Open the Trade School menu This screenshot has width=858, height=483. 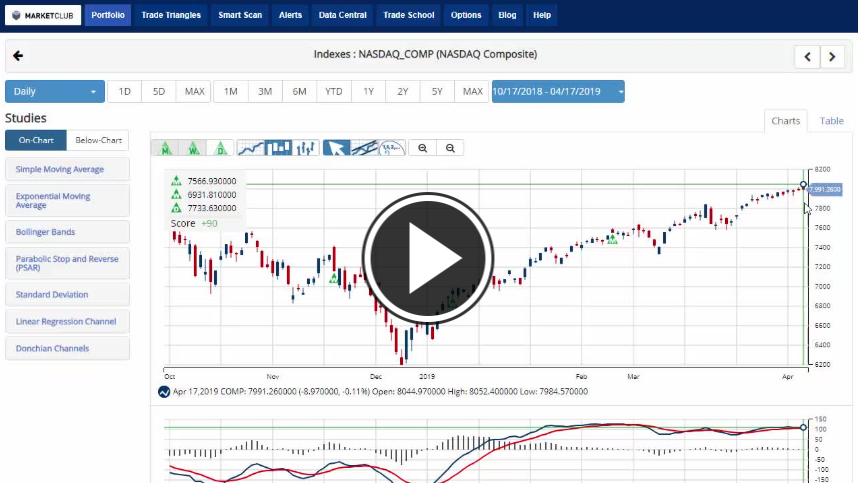coord(409,15)
